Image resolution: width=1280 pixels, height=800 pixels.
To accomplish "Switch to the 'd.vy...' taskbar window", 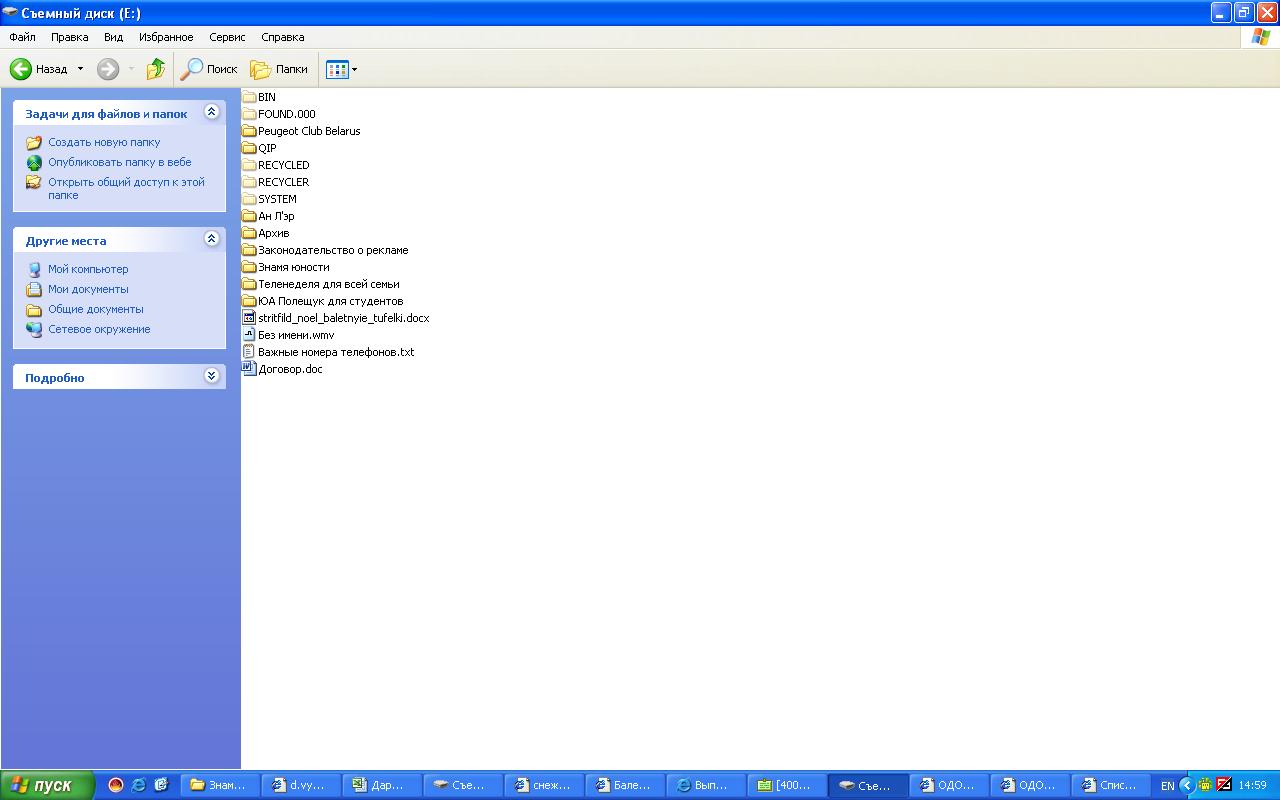I will click(303, 785).
